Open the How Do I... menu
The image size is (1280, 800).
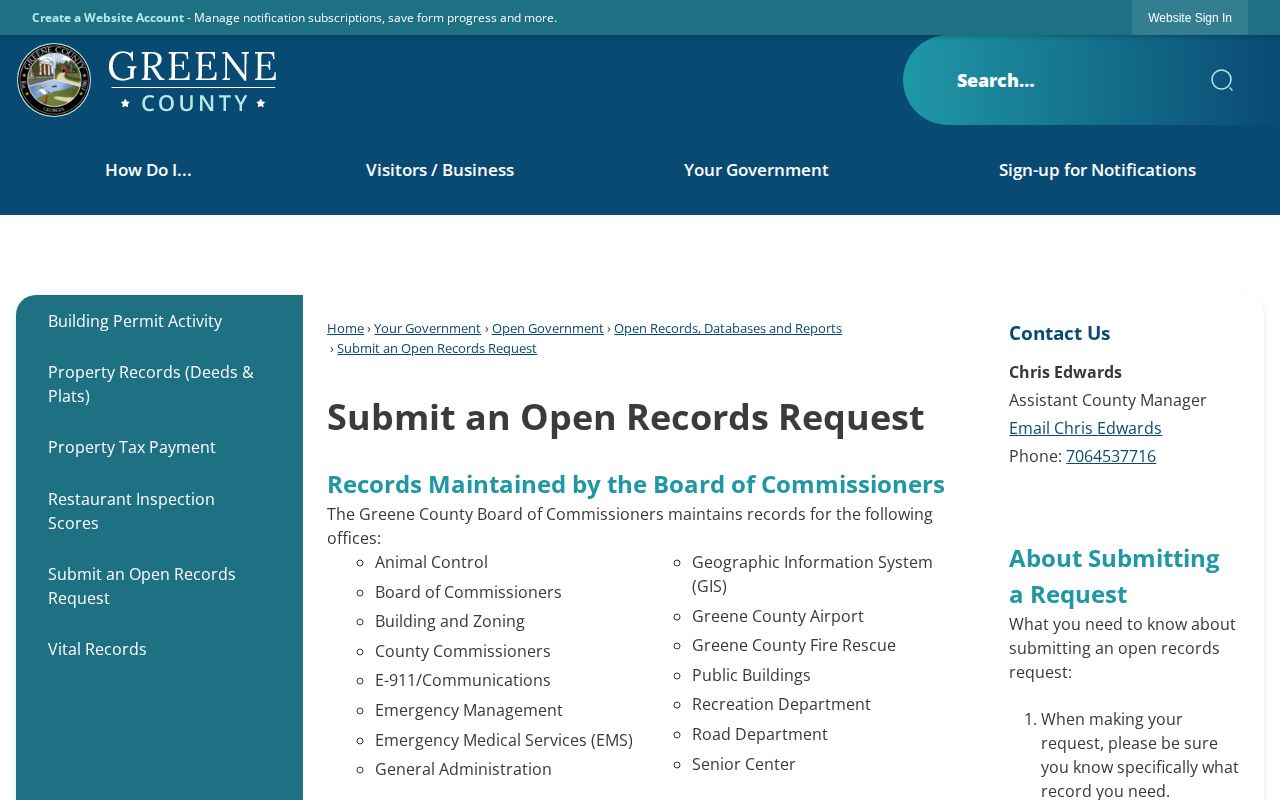pyautogui.click(x=148, y=170)
